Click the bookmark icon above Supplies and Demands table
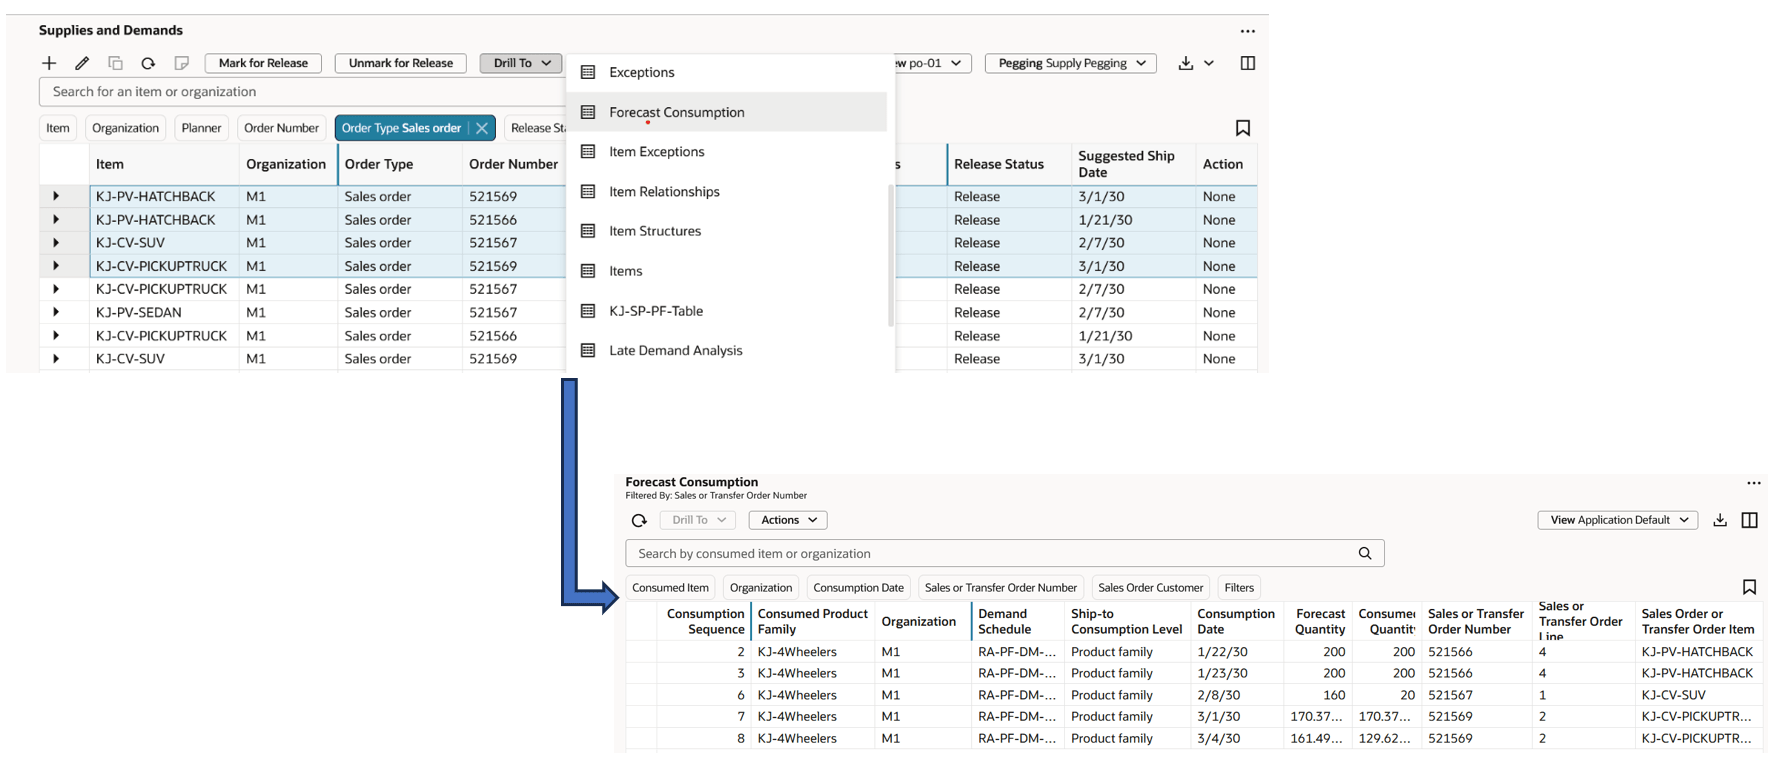Viewport: 1786px width, 763px height. pyautogui.click(x=1243, y=128)
